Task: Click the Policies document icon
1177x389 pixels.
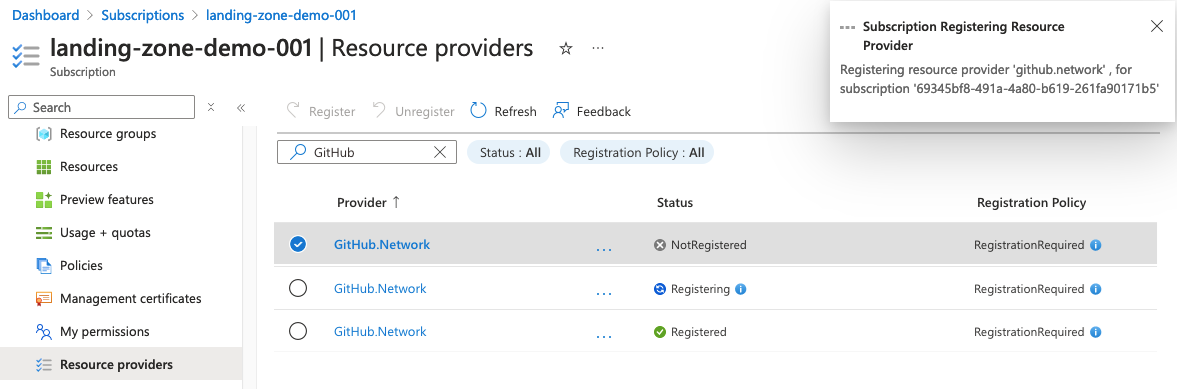Action: 44,266
